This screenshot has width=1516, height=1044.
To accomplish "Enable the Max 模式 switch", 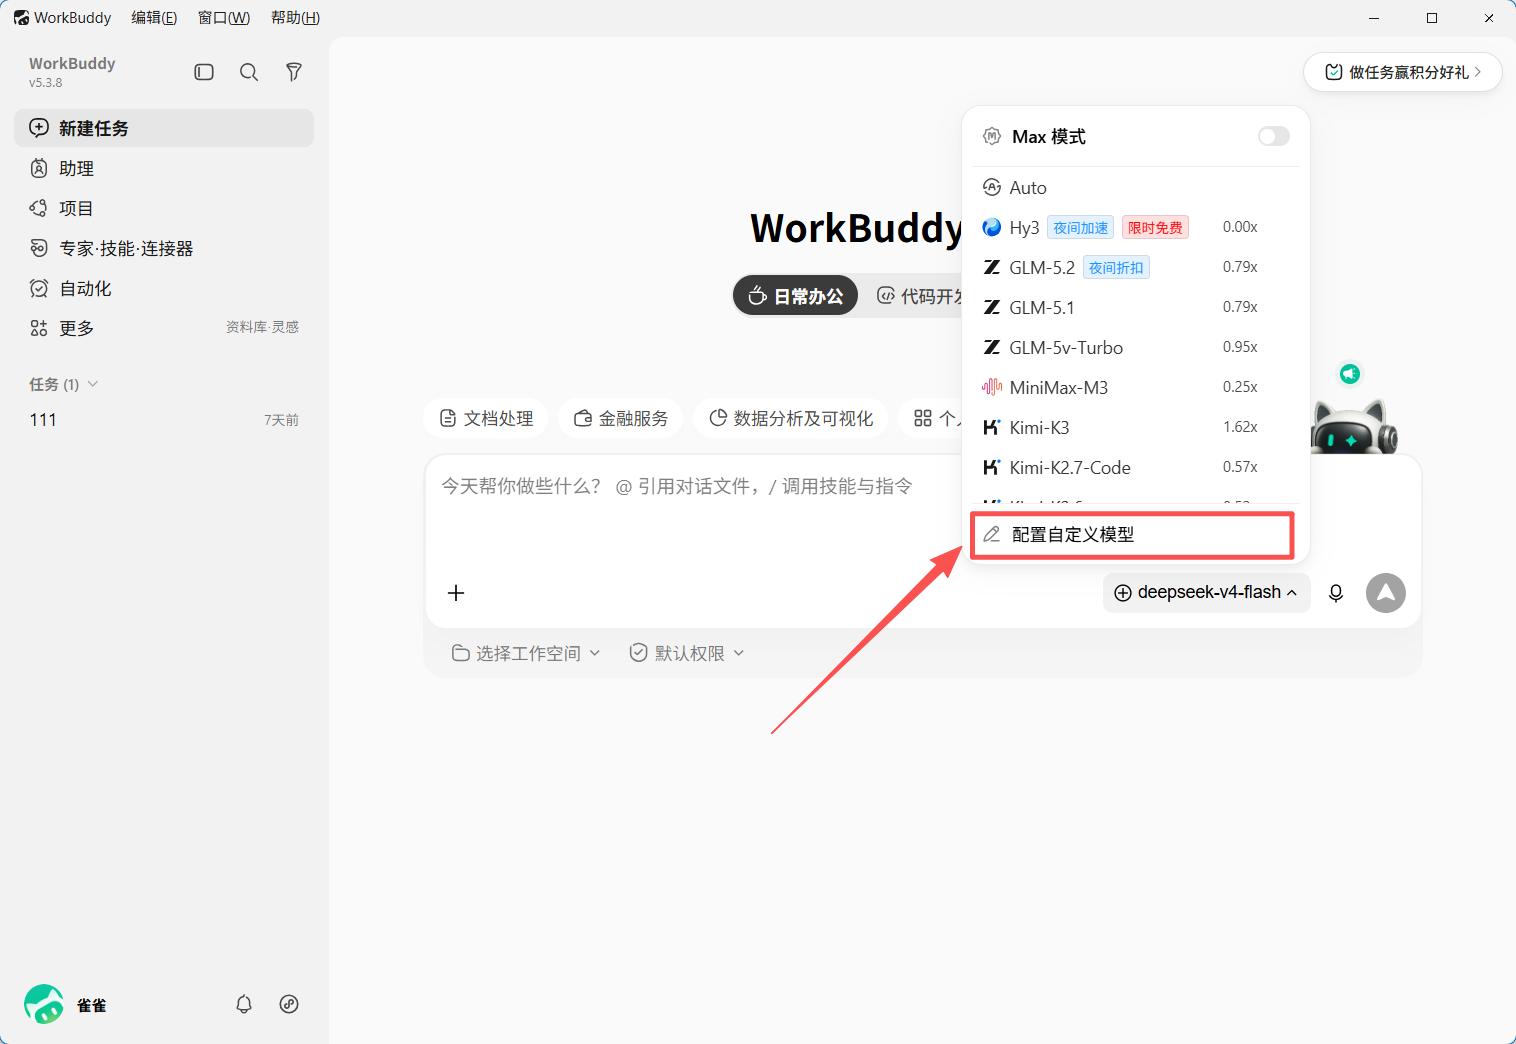I will [x=1274, y=136].
